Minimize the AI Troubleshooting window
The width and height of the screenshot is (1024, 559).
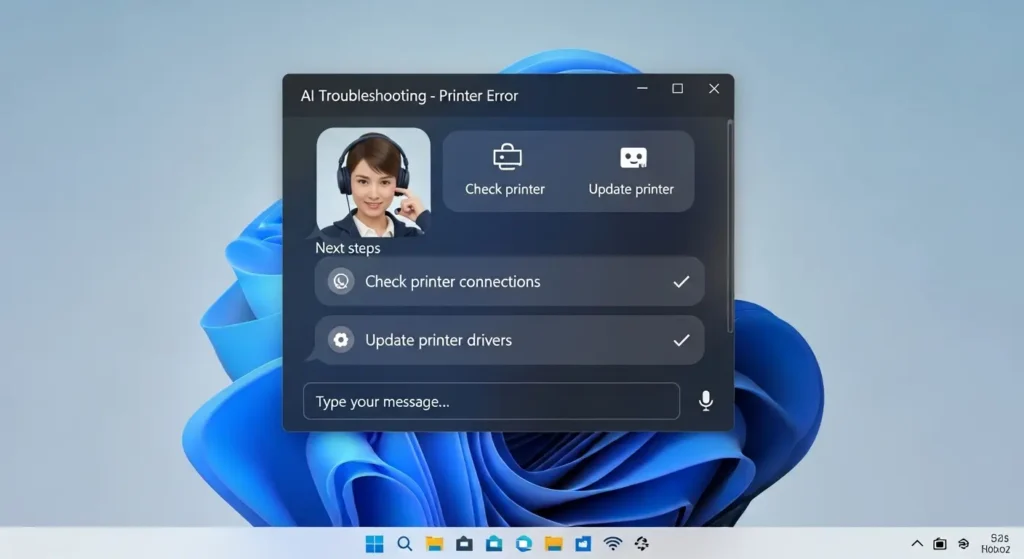643,88
